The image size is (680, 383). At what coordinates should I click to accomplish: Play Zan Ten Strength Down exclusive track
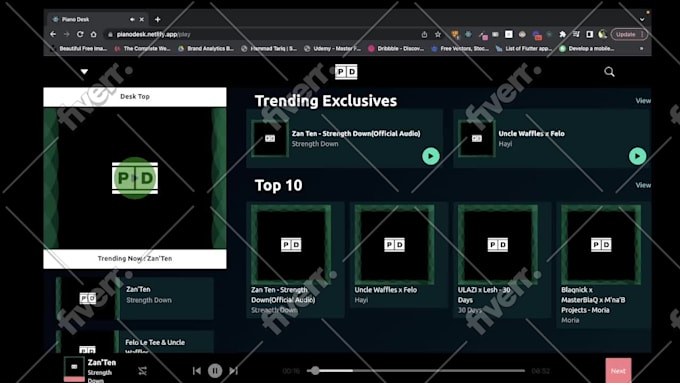431,156
